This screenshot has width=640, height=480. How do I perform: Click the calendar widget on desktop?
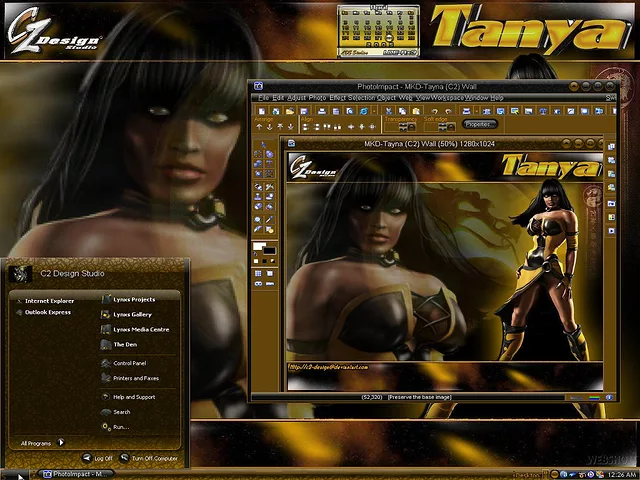point(378,31)
